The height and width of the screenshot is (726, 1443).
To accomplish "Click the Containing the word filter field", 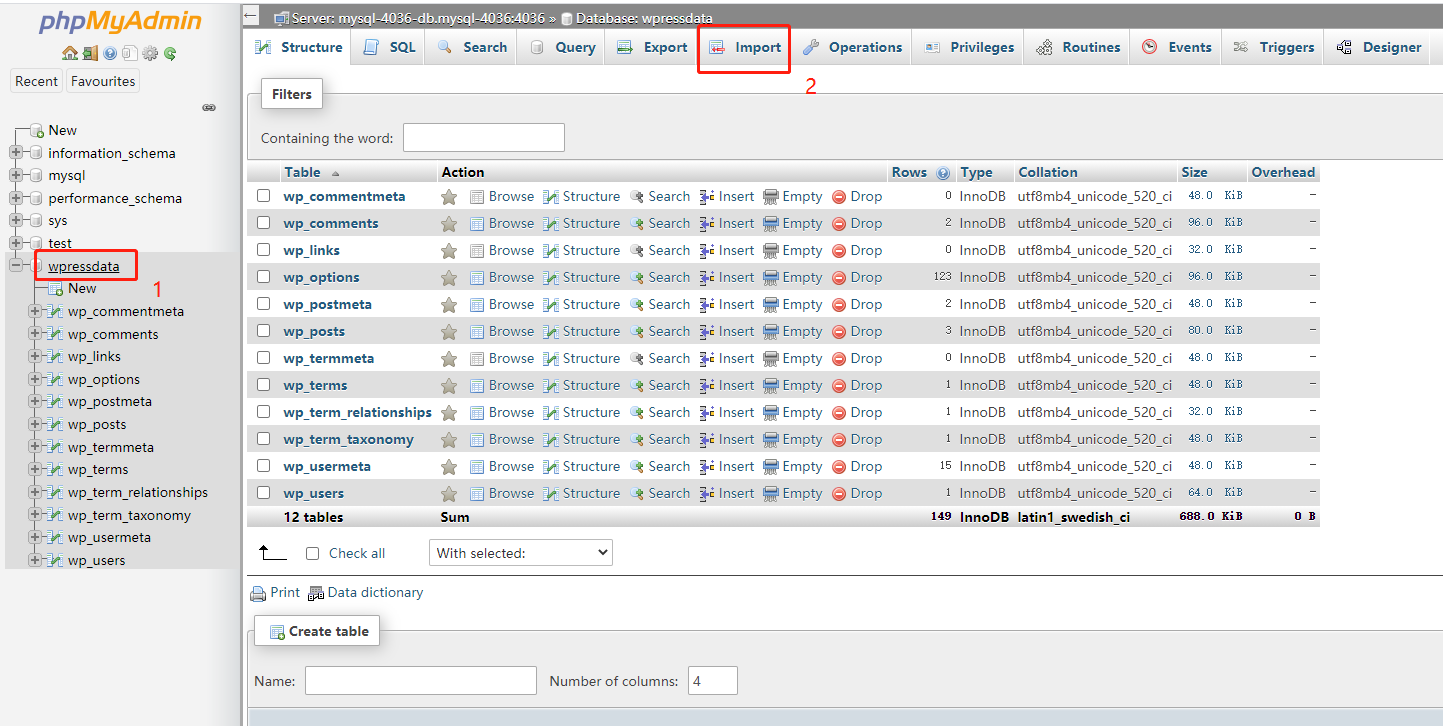I will (483, 137).
